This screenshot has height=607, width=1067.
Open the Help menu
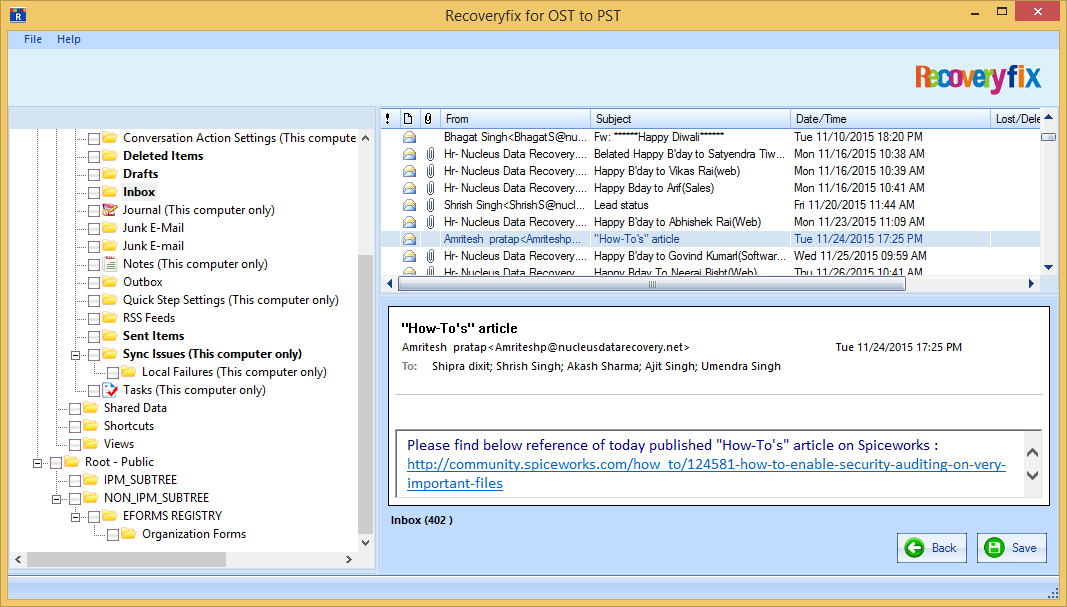pos(69,39)
